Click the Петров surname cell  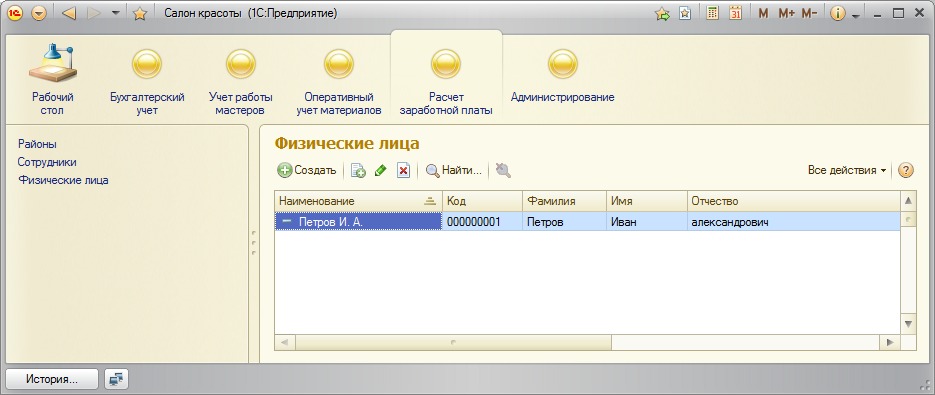coord(565,222)
